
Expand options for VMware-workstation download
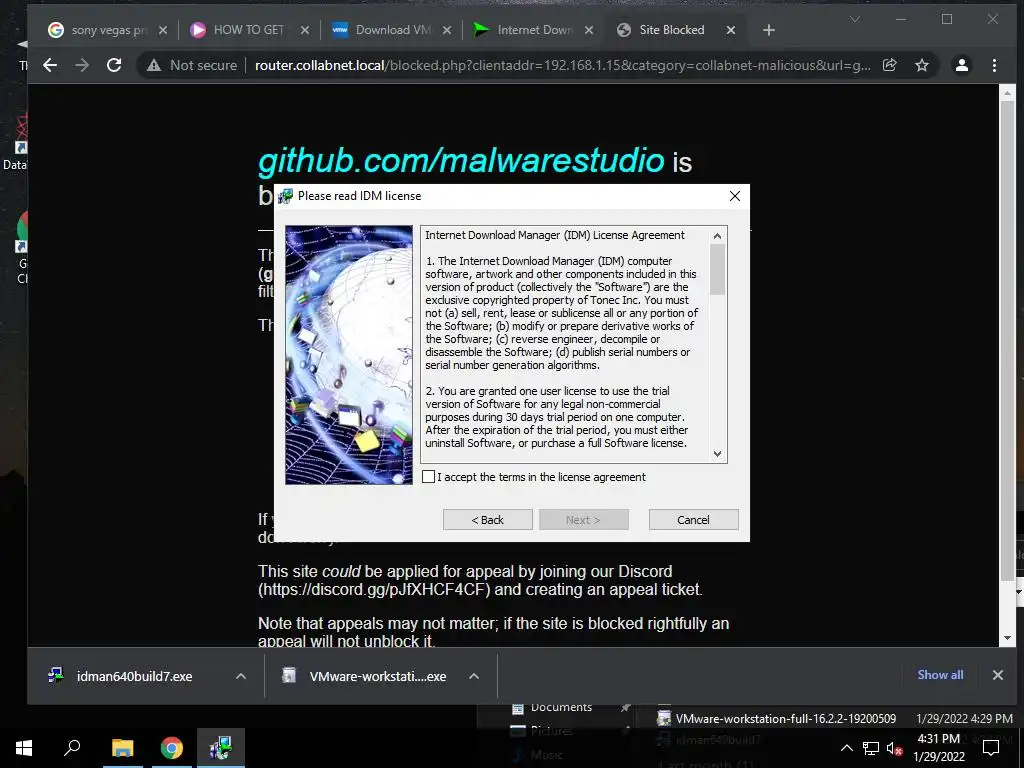click(474, 676)
